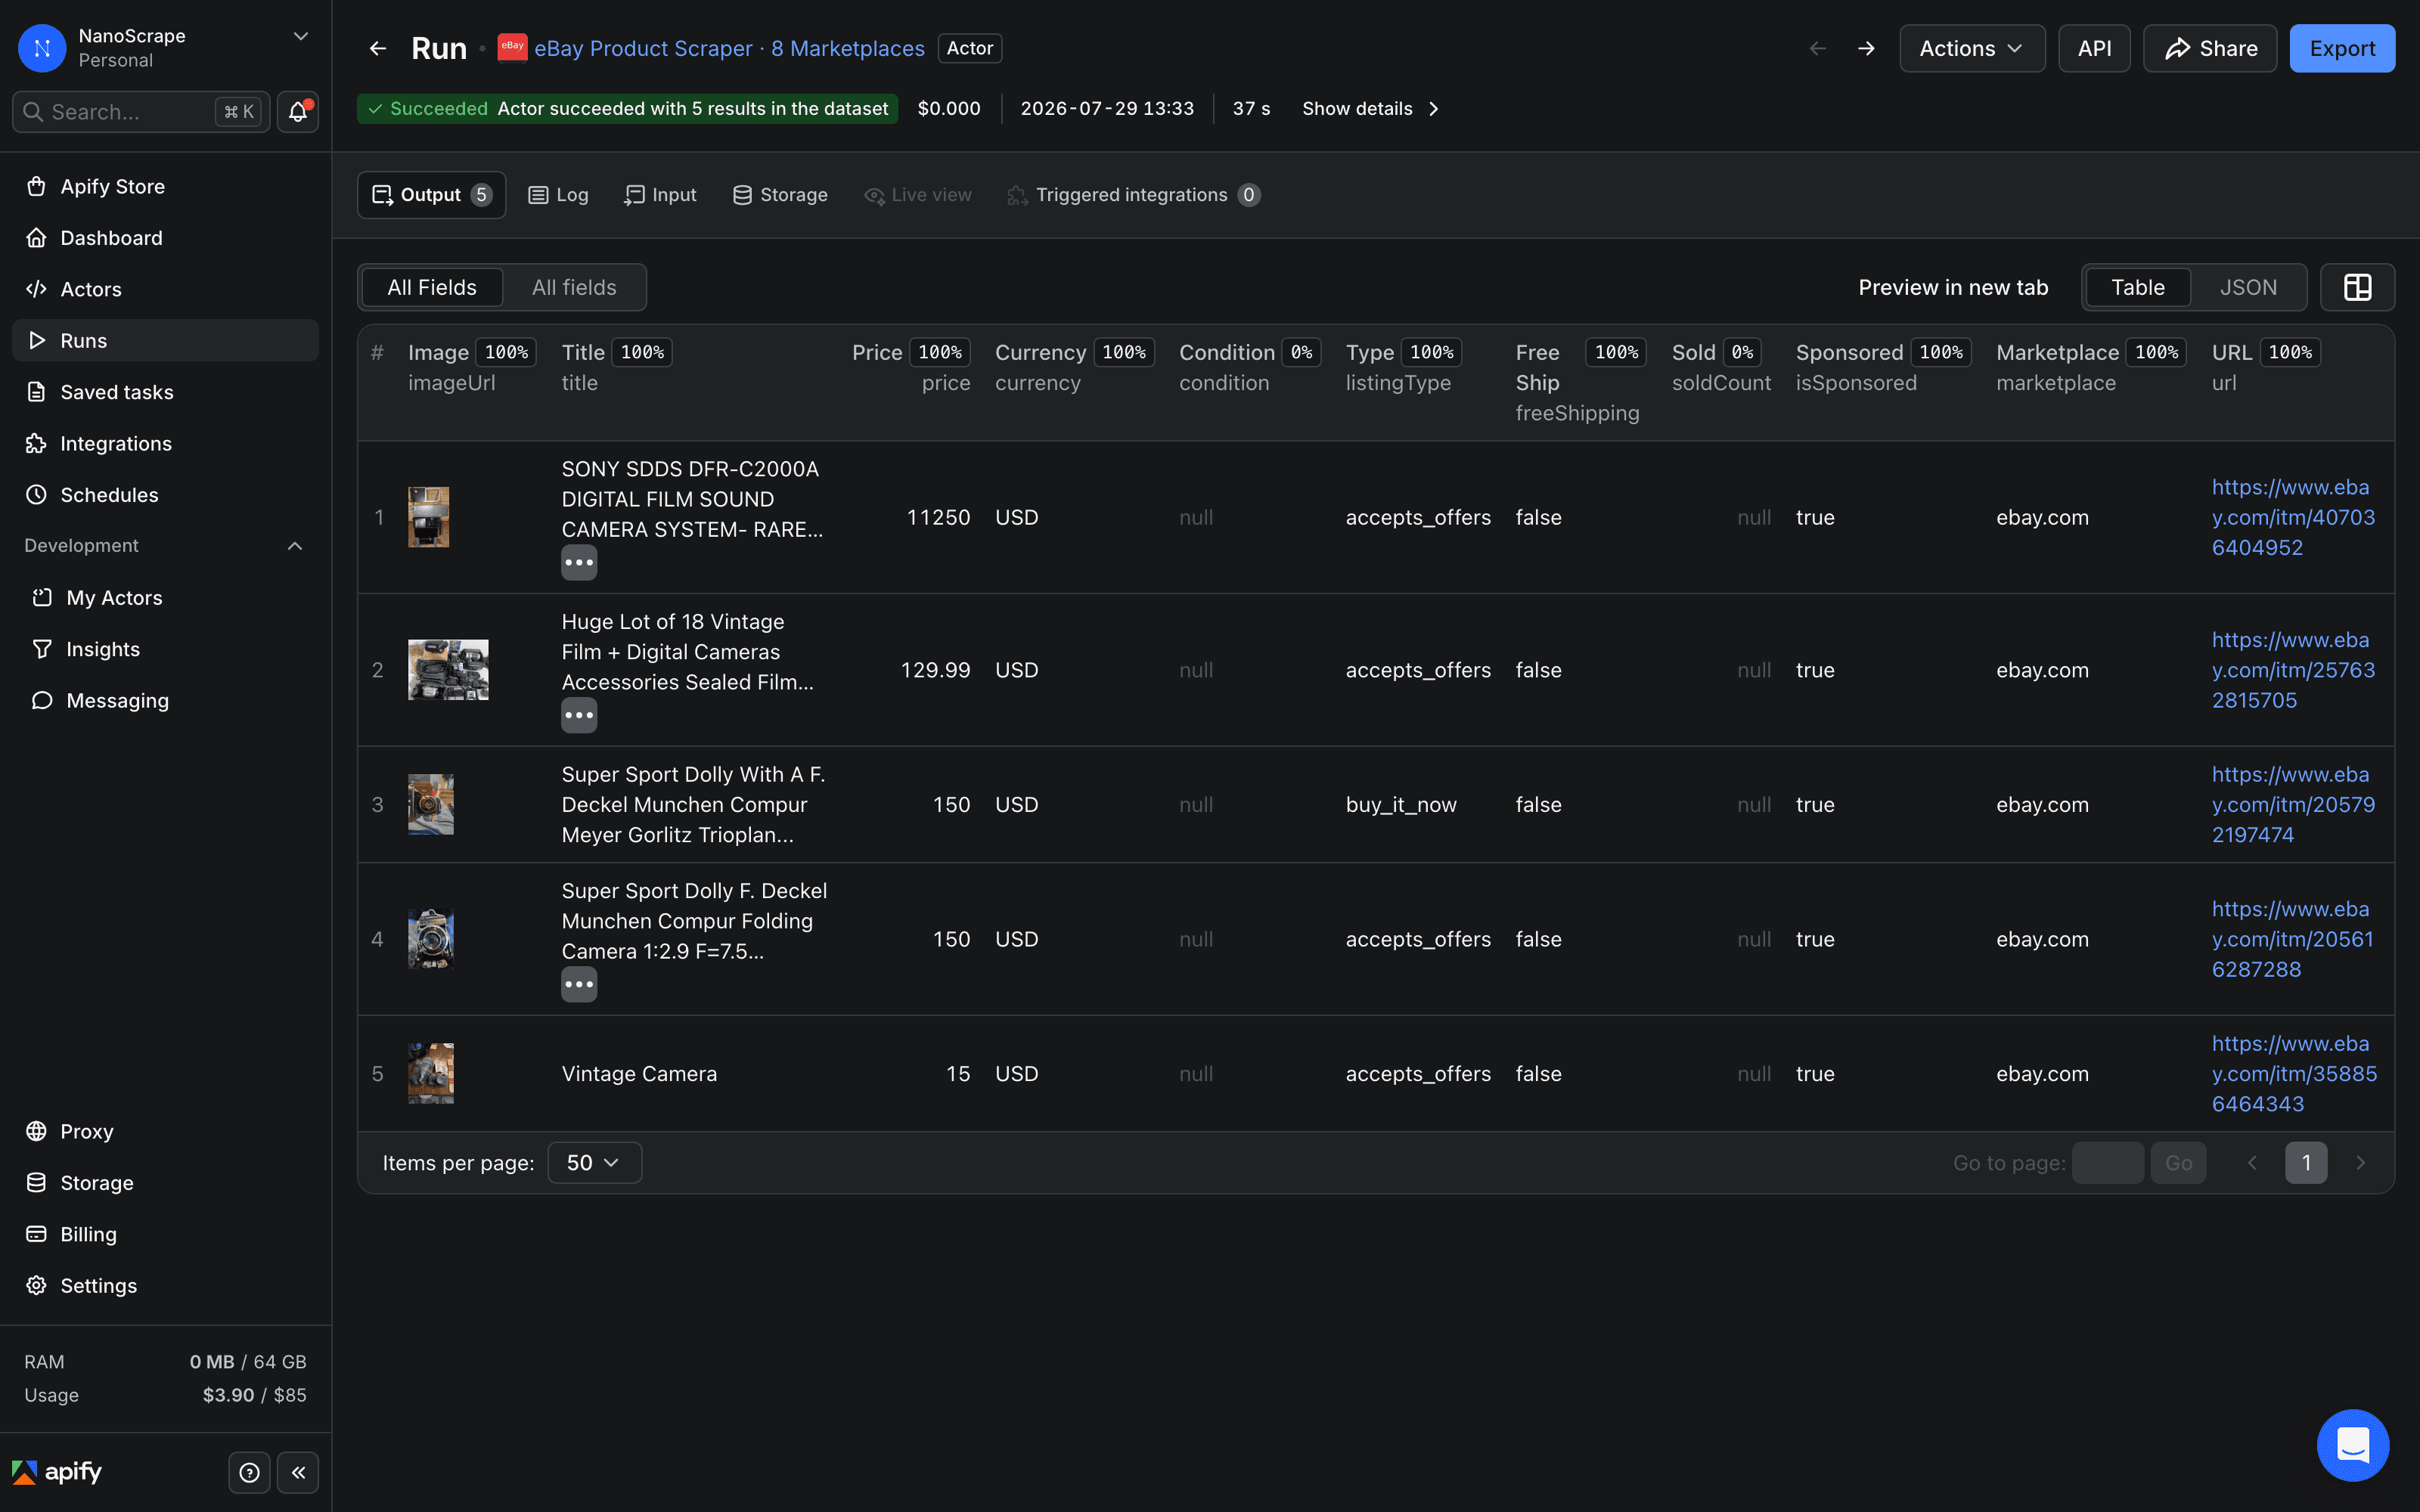Open sidebar Storage page
Screen dimensions: 2420x1512
pos(165,1183)
